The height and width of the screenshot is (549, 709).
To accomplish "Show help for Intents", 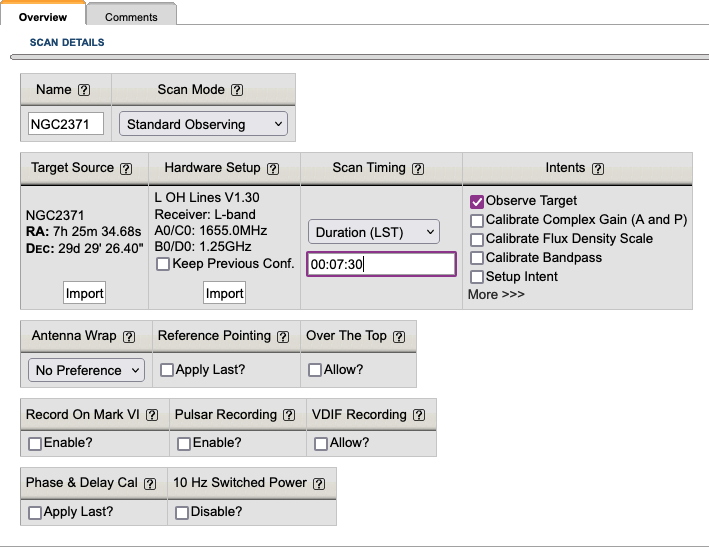I will coord(598,169).
